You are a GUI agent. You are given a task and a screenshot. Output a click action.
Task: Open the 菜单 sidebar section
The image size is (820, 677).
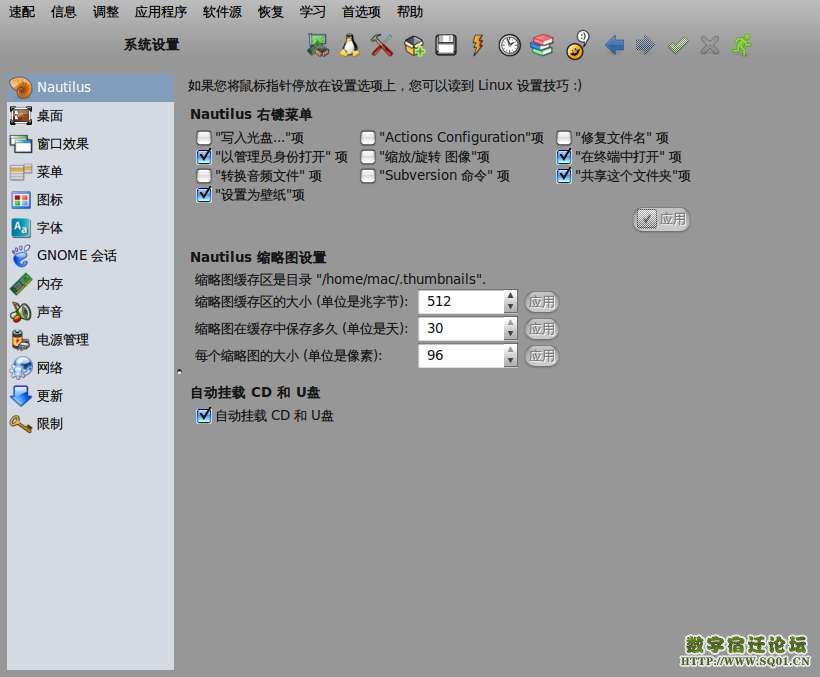point(90,171)
